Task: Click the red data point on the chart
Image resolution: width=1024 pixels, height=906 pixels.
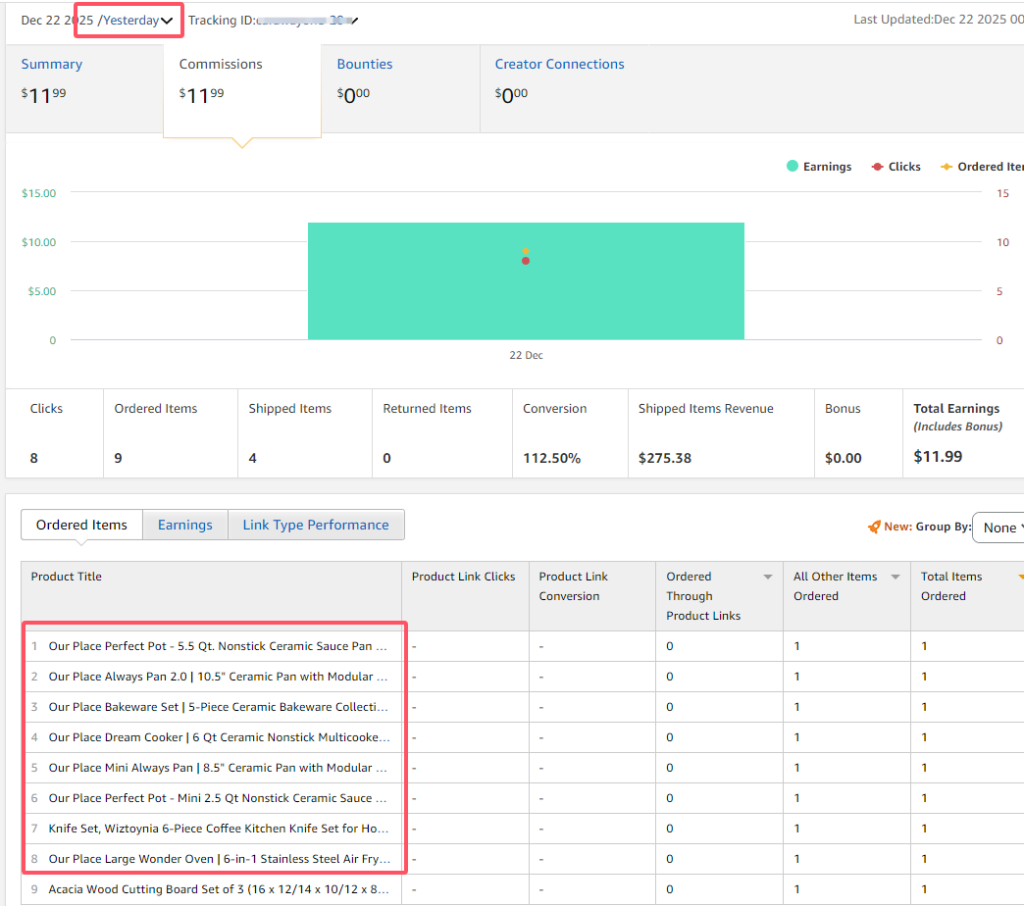Action: click(525, 261)
